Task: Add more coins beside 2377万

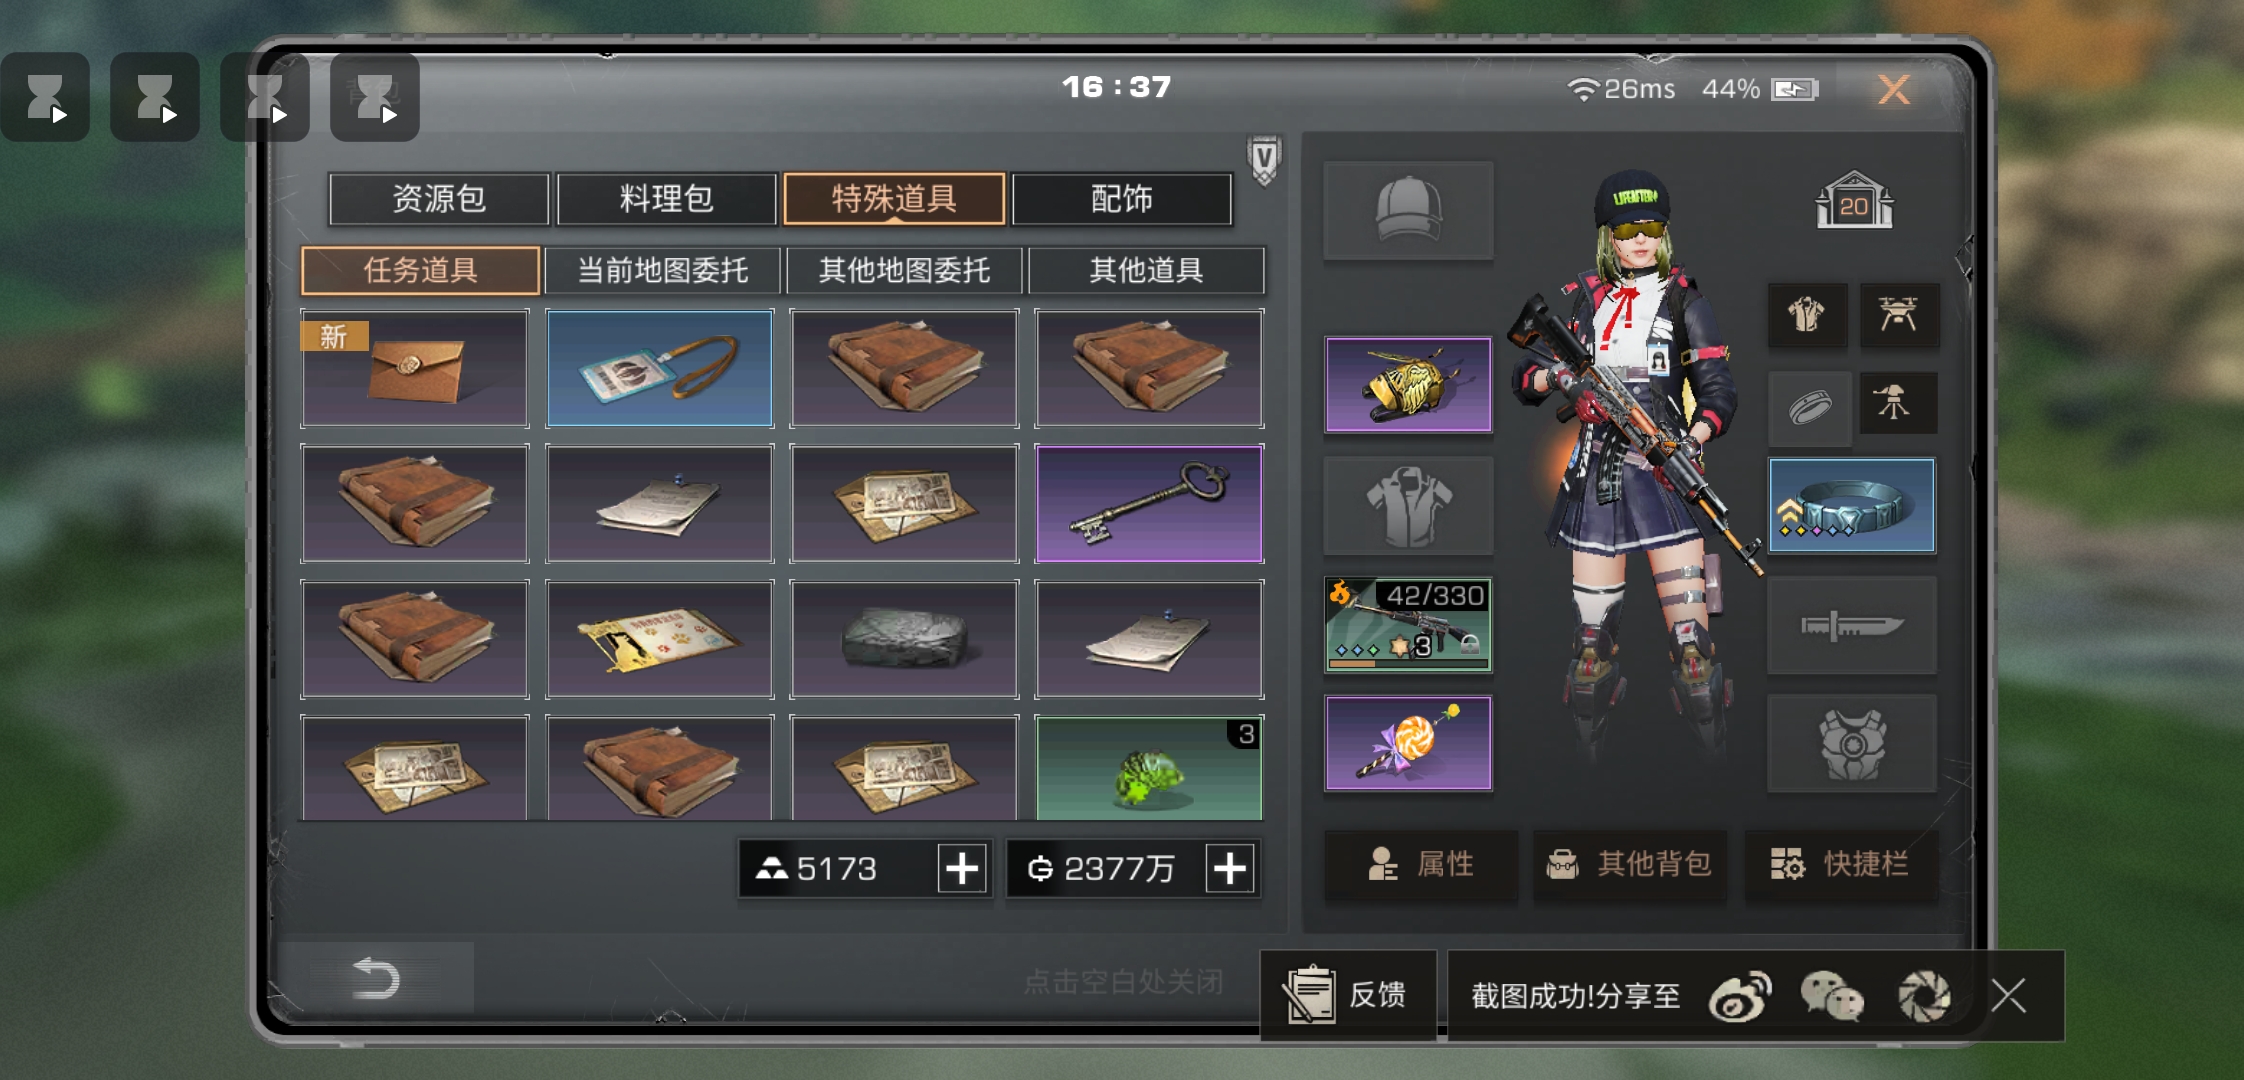Action: (1230, 868)
